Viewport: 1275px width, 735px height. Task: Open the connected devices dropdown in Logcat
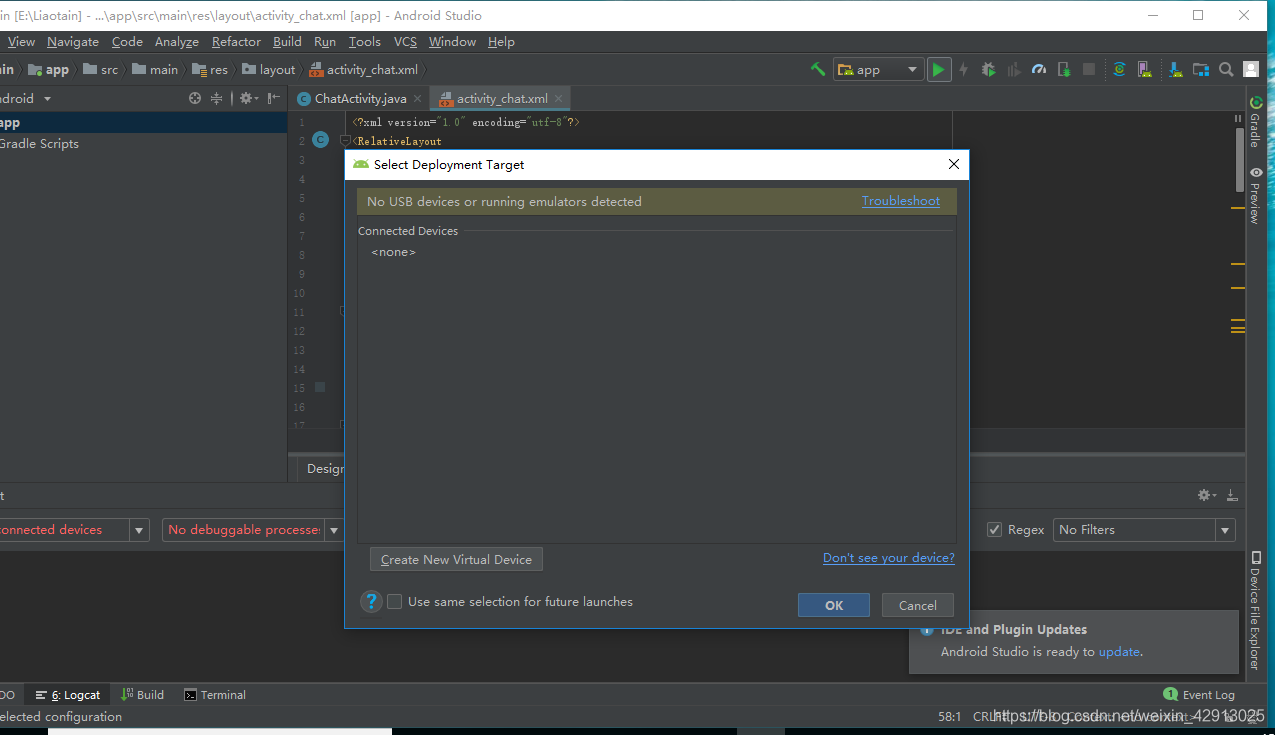pos(140,530)
